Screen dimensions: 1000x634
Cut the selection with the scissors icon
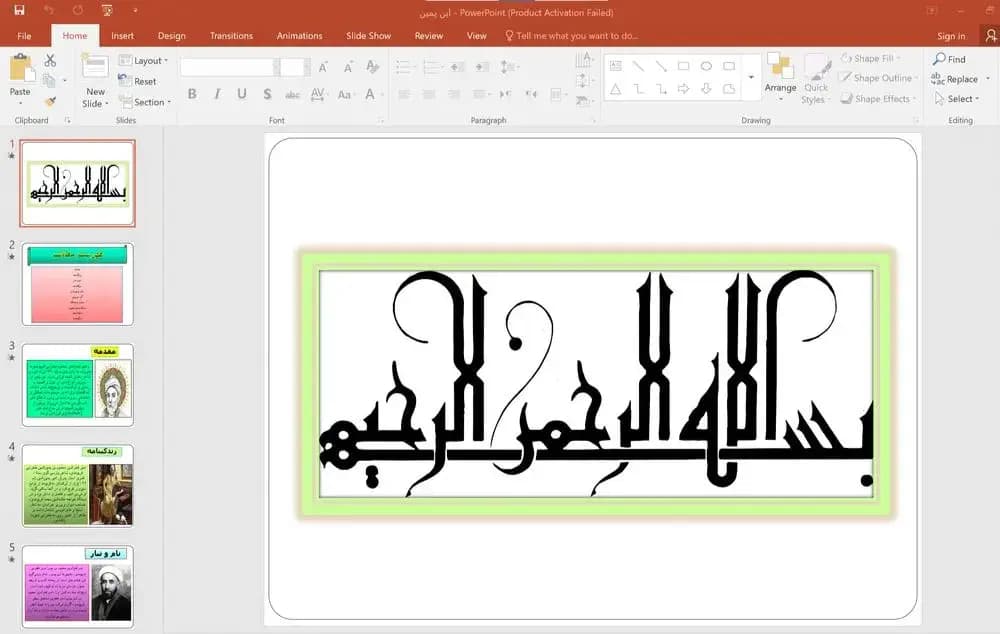pos(50,61)
